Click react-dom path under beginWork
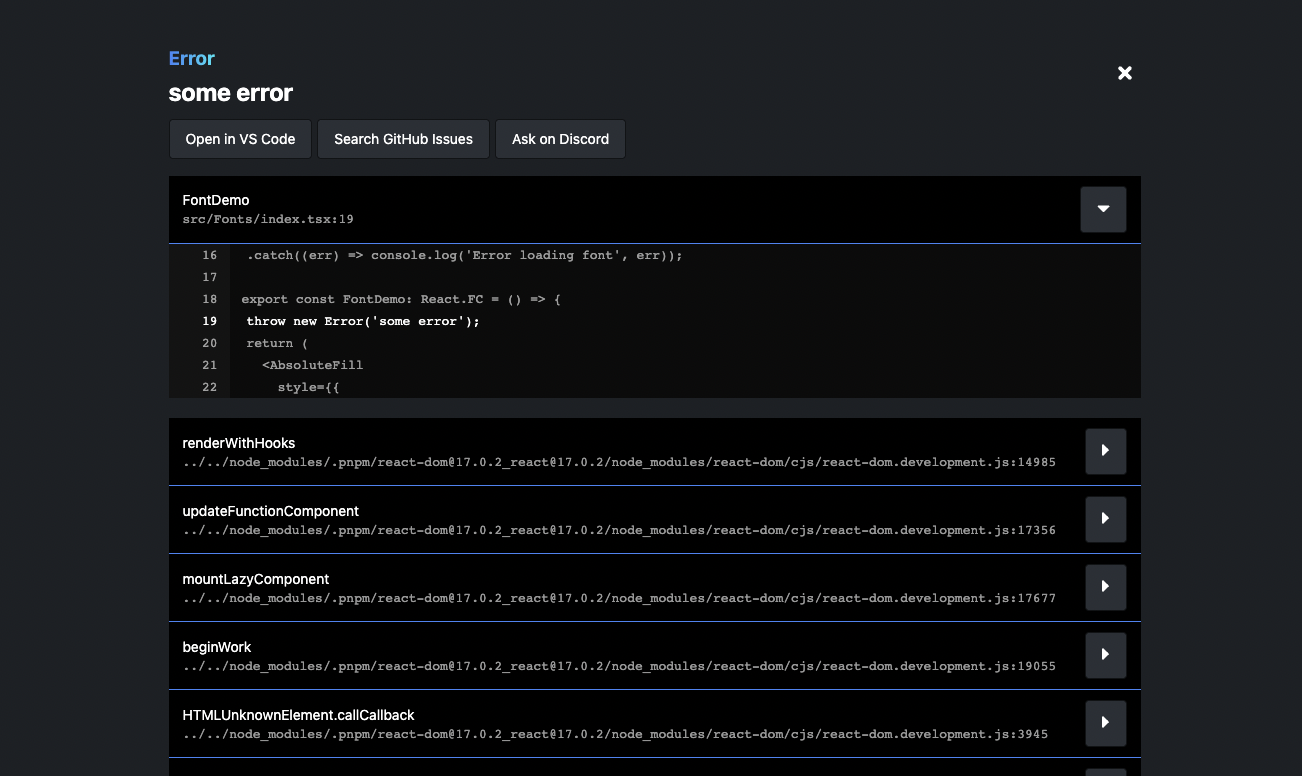The height and width of the screenshot is (776, 1302). [x=619, y=666]
